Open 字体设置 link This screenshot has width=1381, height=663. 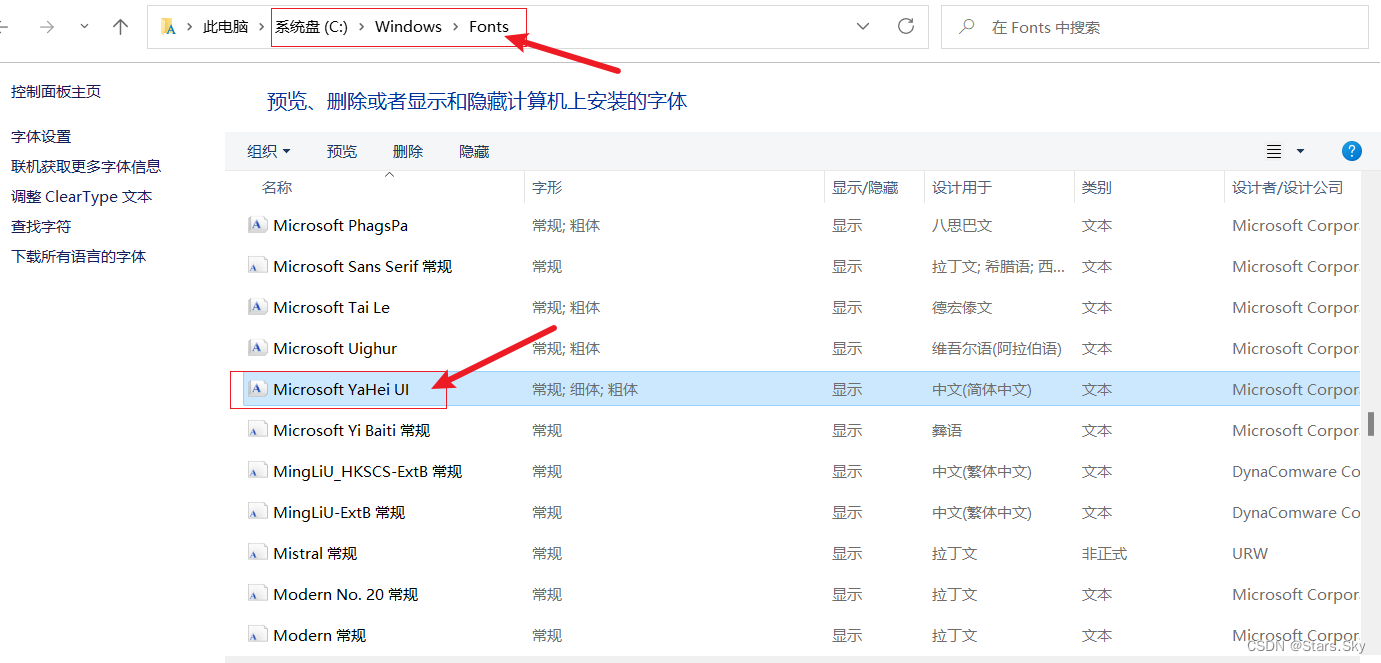click(41, 136)
